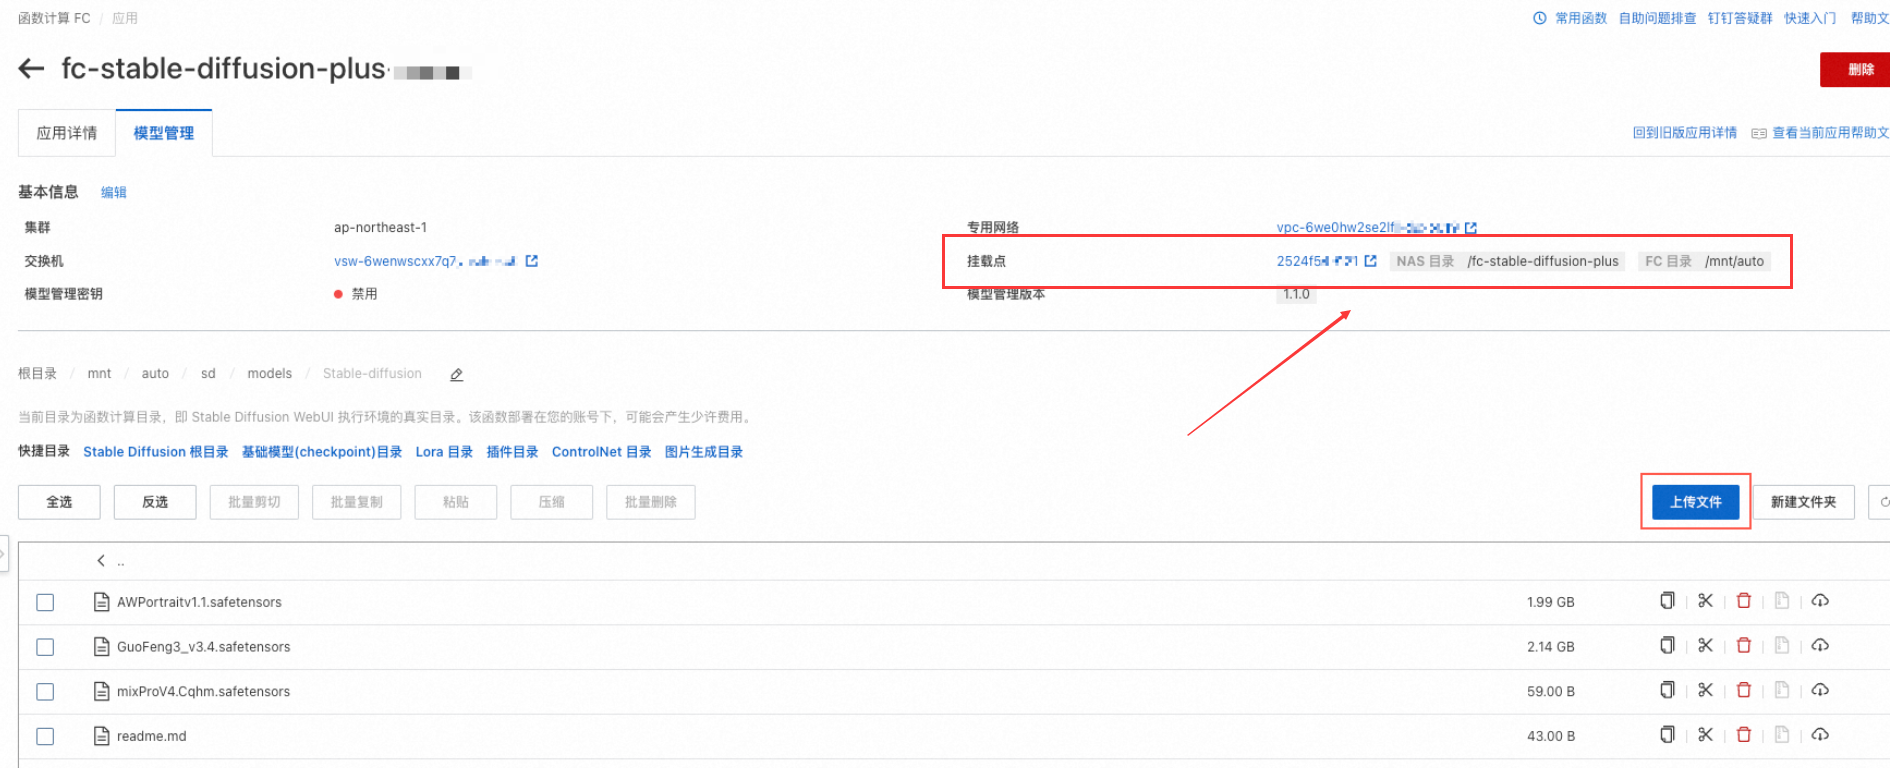Download the mixProV4.Cqhm.safetensors file
This screenshot has width=1890, height=768.
pos(1820,690)
